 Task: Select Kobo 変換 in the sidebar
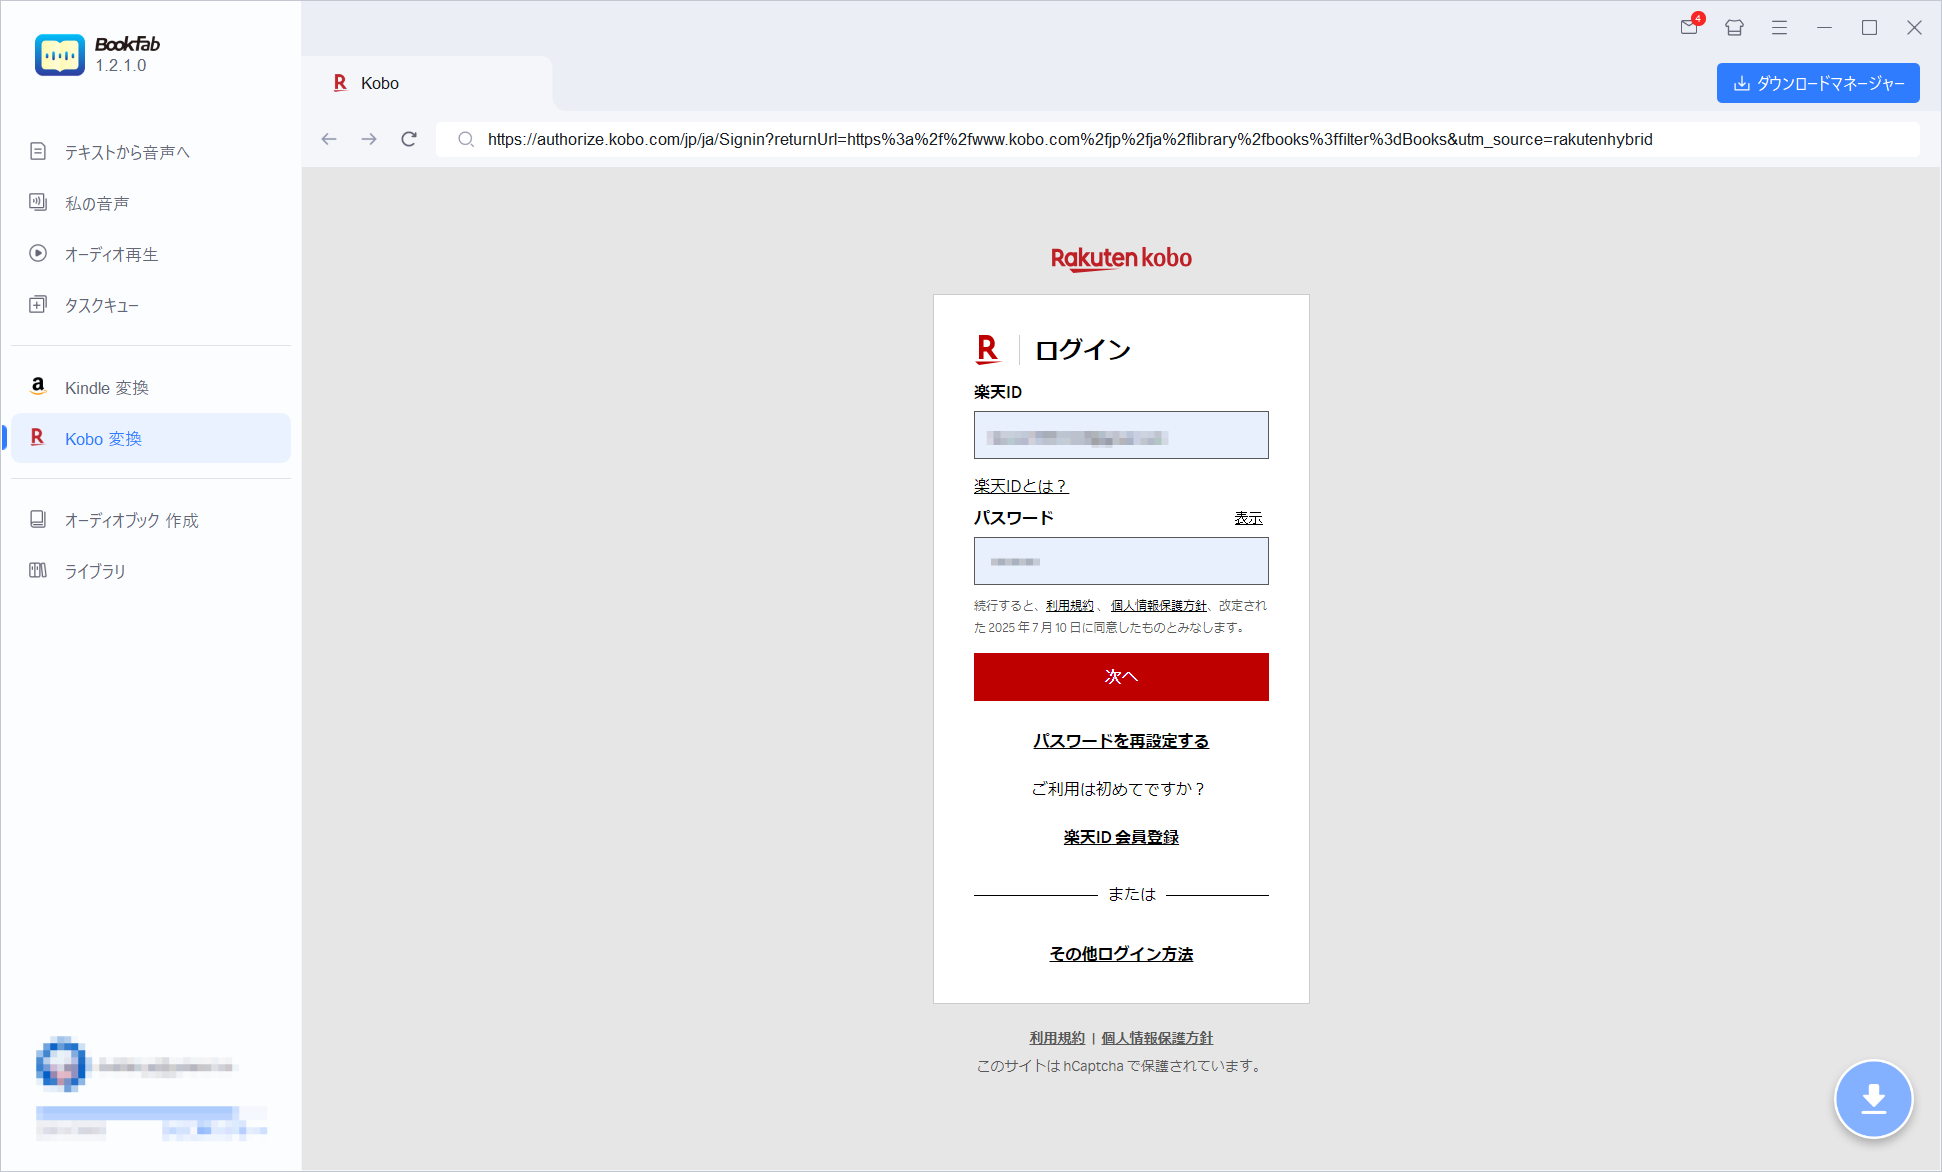click(103, 438)
